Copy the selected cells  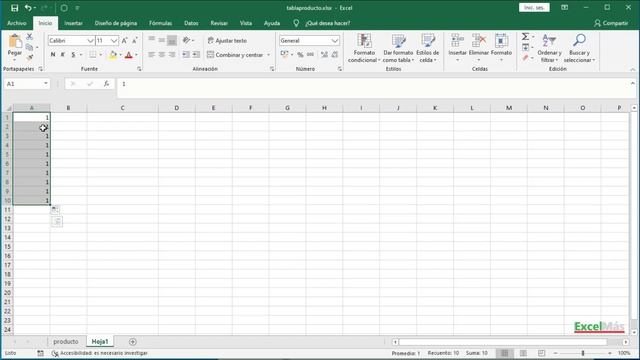[x=29, y=47]
